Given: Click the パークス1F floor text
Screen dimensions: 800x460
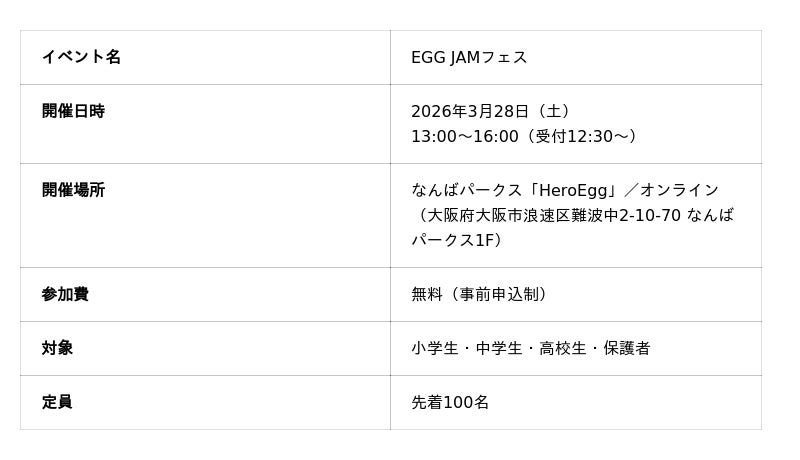Looking at the screenshot, I should [x=455, y=240].
